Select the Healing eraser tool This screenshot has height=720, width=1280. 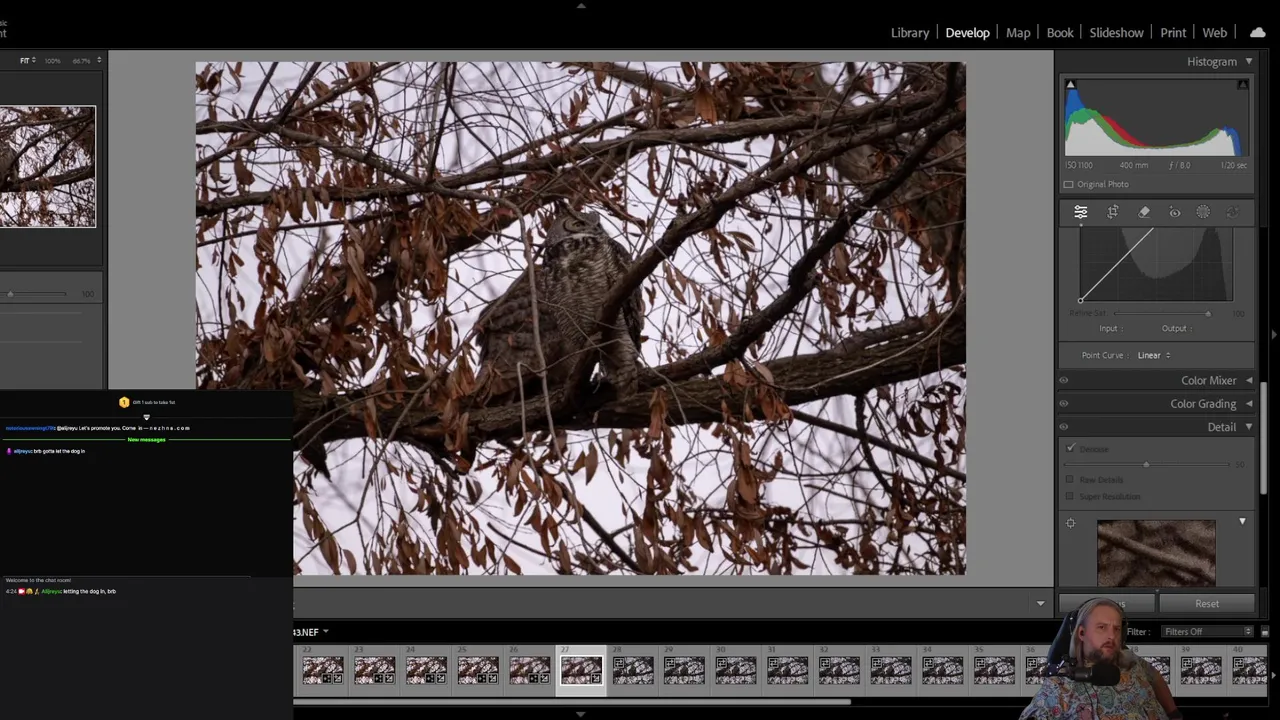tap(1144, 212)
